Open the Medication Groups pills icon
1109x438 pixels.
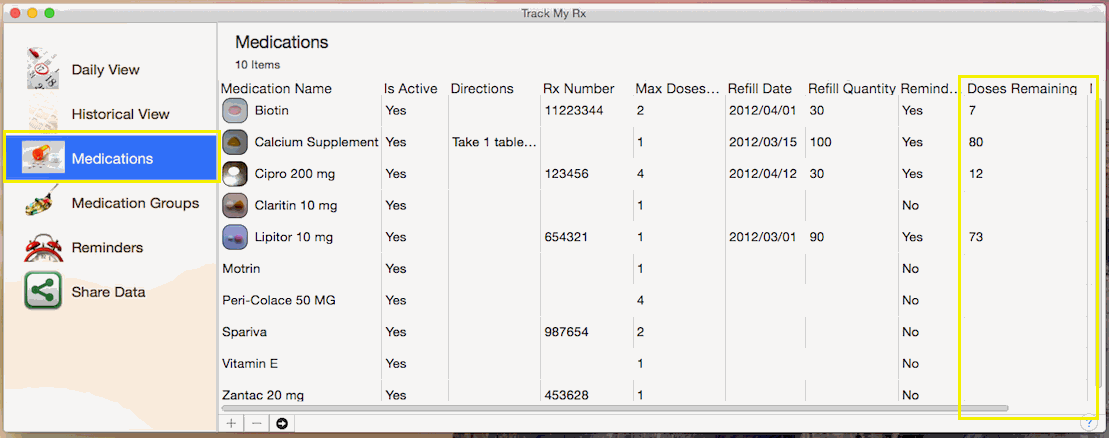[x=42, y=203]
